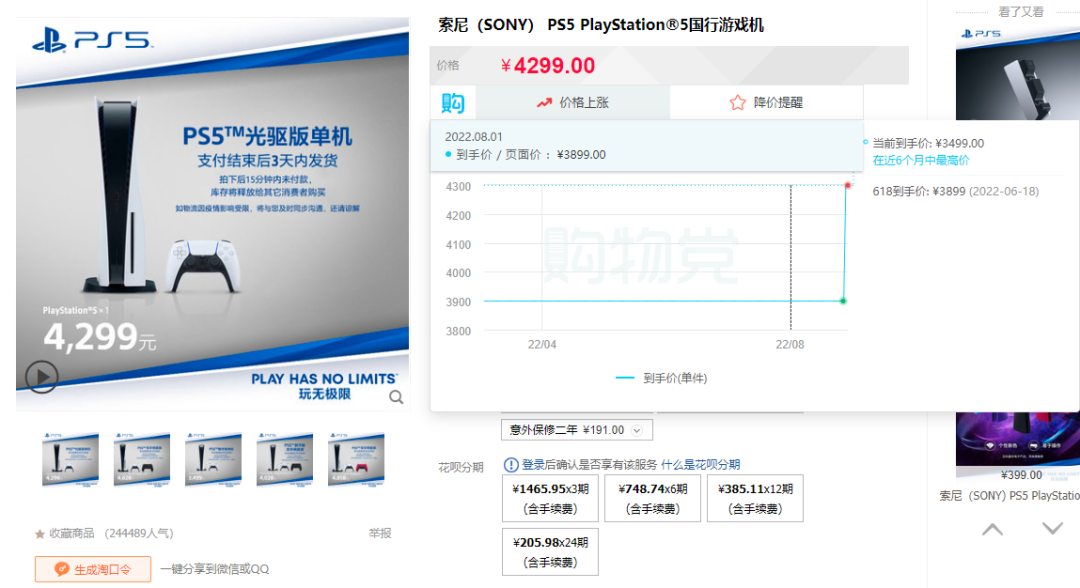Click the blue 购 shopping-party logo icon
Screen dimensions: 1080x588
[453, 103]
